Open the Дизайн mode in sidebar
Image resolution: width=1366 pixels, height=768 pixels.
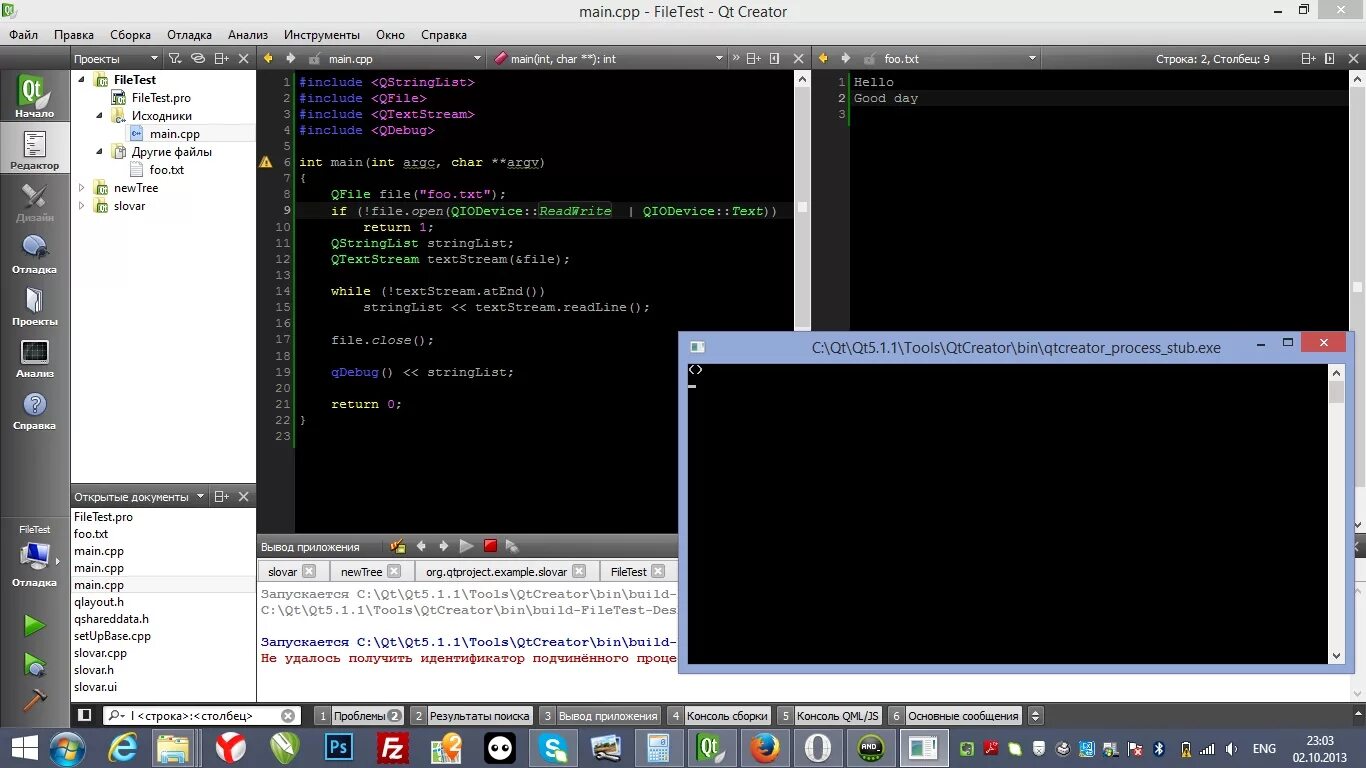(34, 201)
